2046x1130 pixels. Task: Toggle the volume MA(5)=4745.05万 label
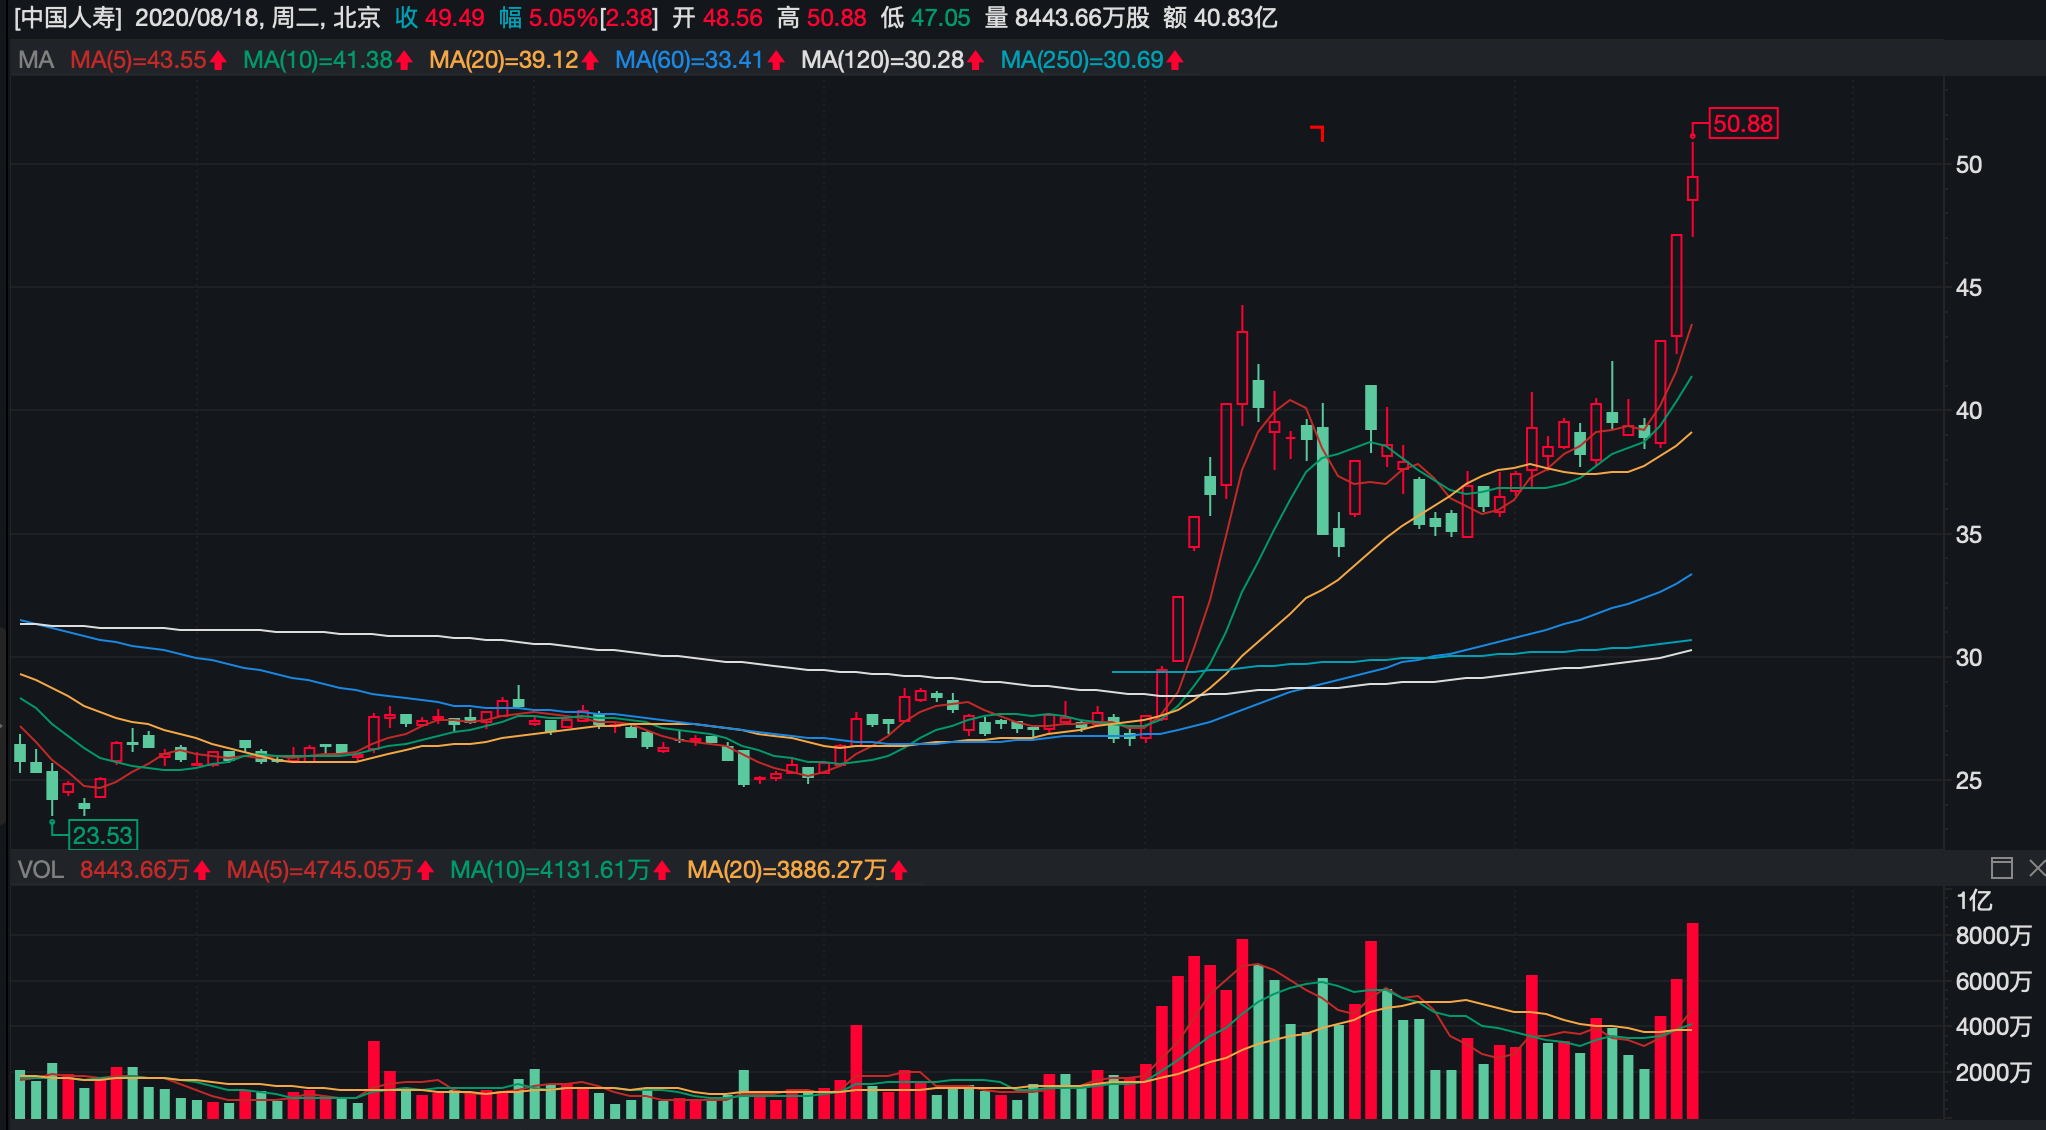tap(320, 870)
